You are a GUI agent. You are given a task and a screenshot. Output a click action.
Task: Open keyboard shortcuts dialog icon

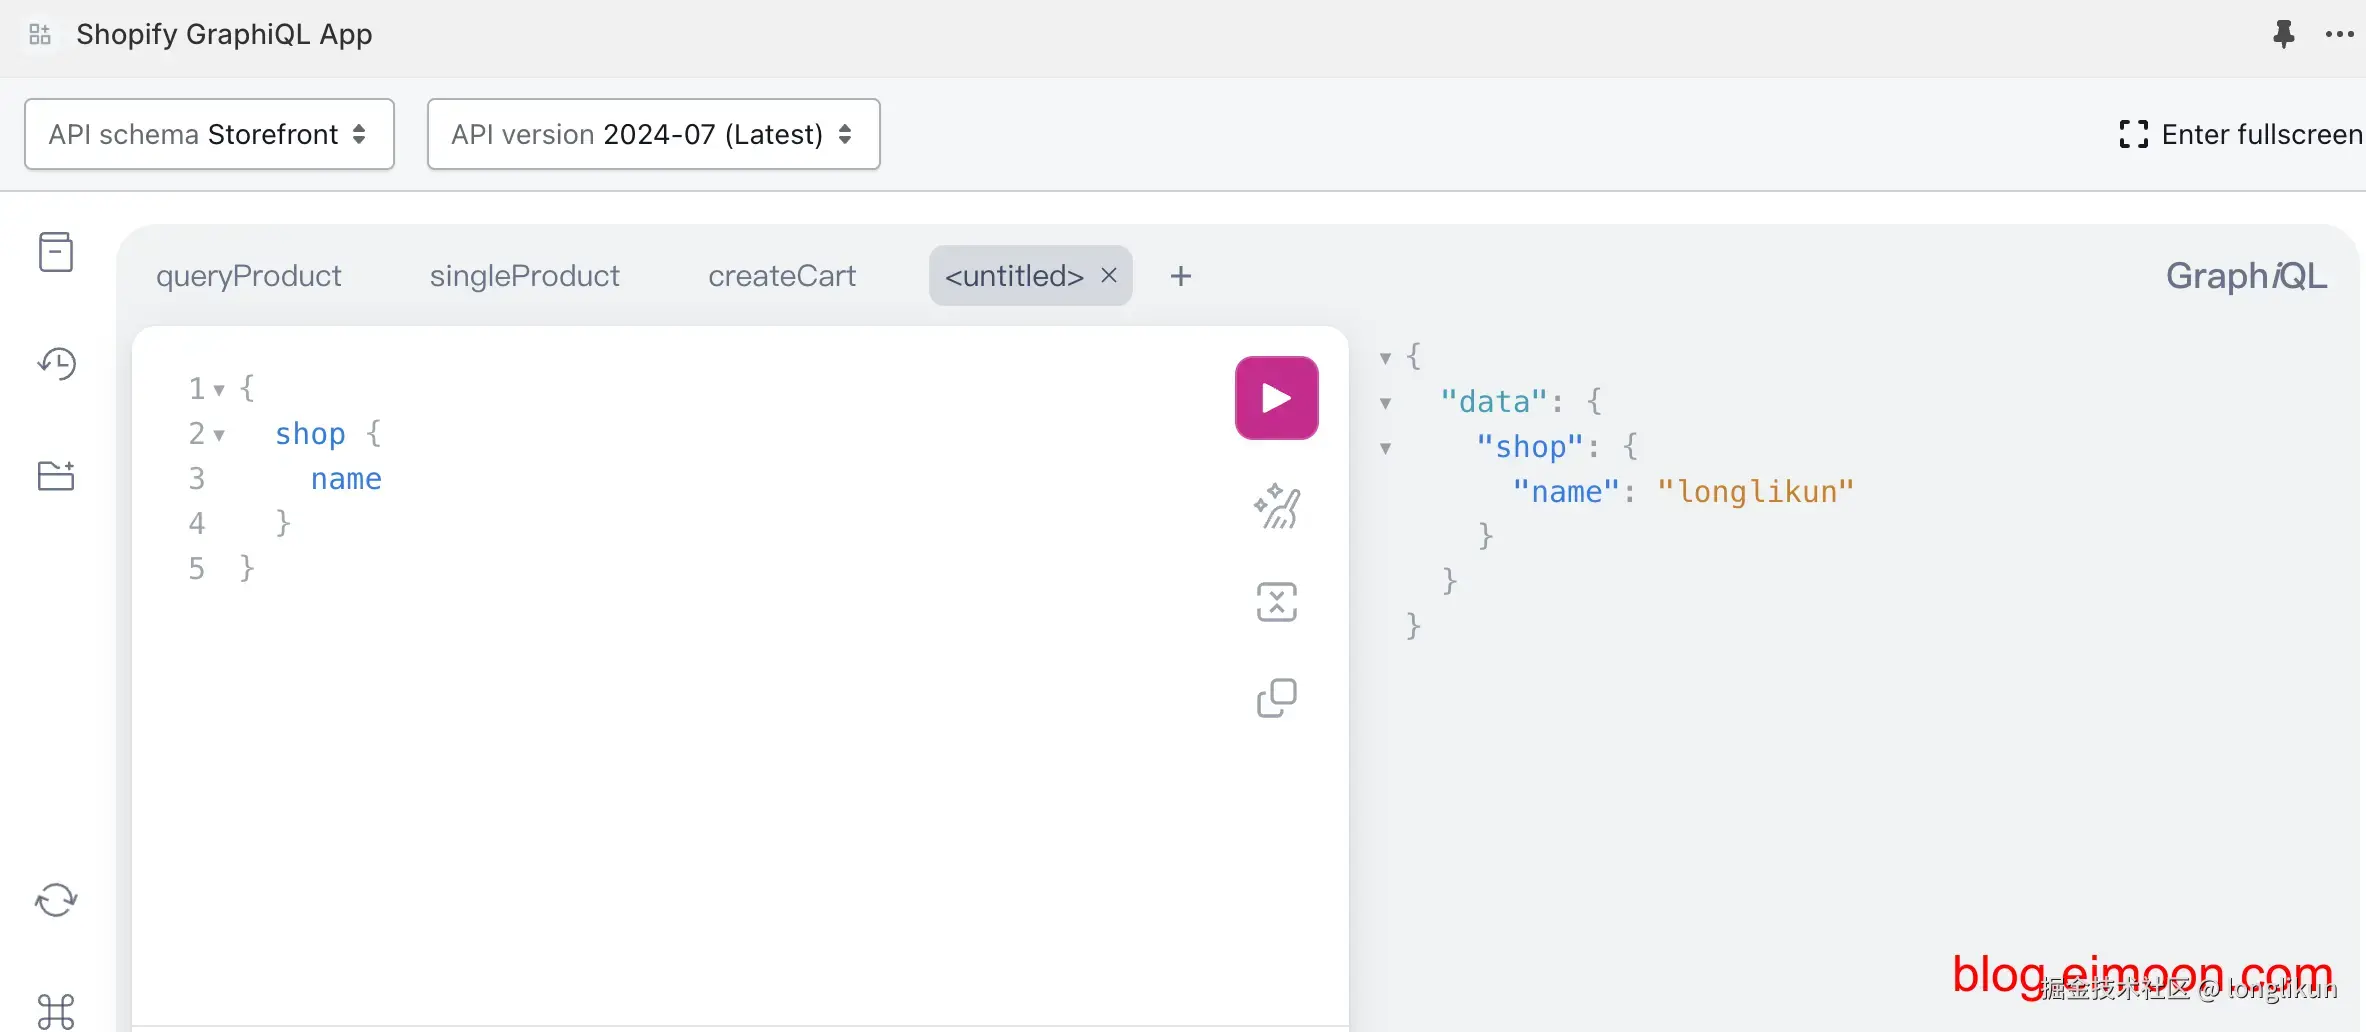(x=56, y=1010)
